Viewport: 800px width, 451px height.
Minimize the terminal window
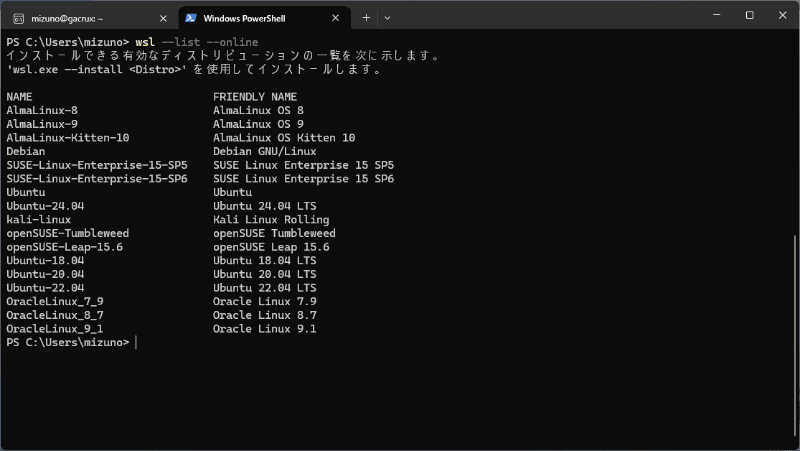(x=716, y=15)
